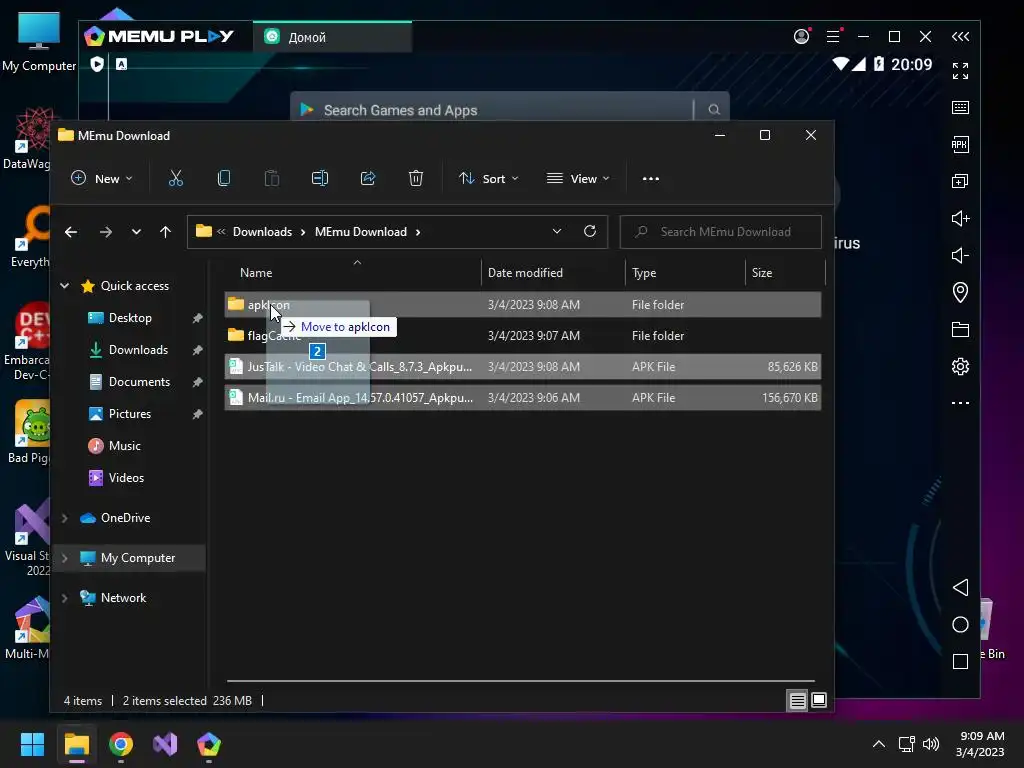Image resolution: width=1024 pixels, height=768 pixels.
Task: Open Desktop in Quick access
Action: click(130, 318)
